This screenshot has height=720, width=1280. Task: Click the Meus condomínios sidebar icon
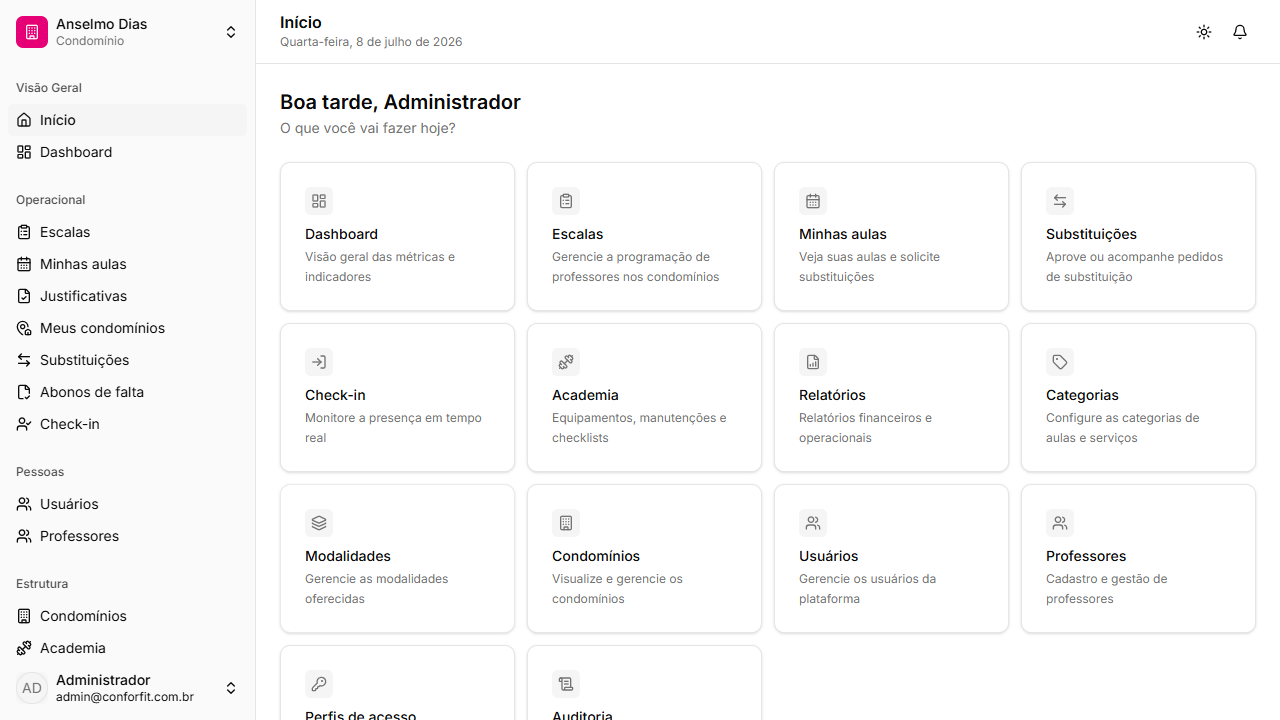click(24, 328)
